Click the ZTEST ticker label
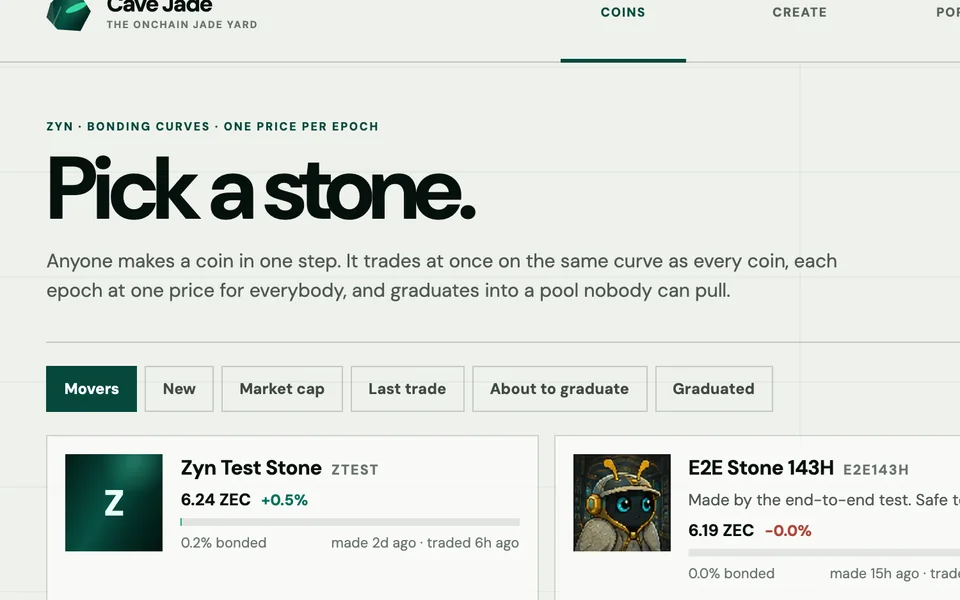The image size is (960, 600). (x=355, y=470)
